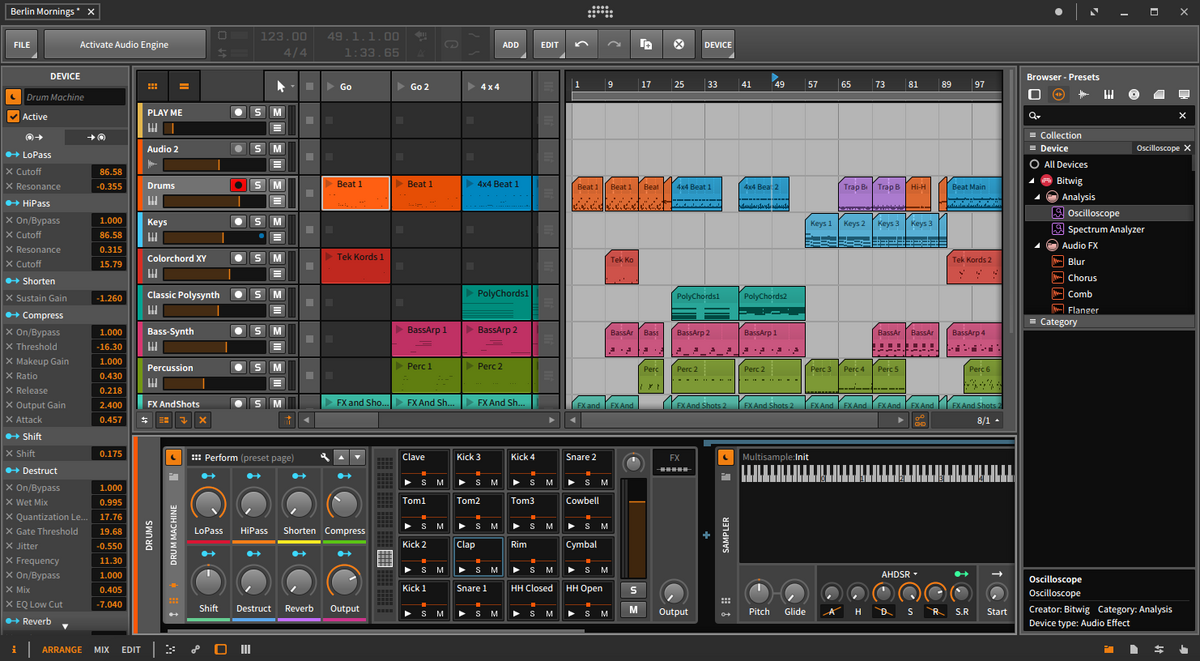Select the files monitor browser icon
Viewport: 1200px width, 661px height.
point(1184,95)
